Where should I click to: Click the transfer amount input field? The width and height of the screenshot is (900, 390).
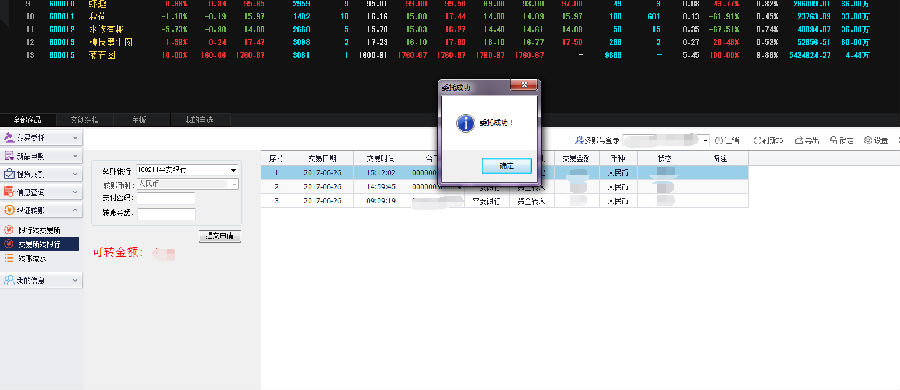point(166,214)
